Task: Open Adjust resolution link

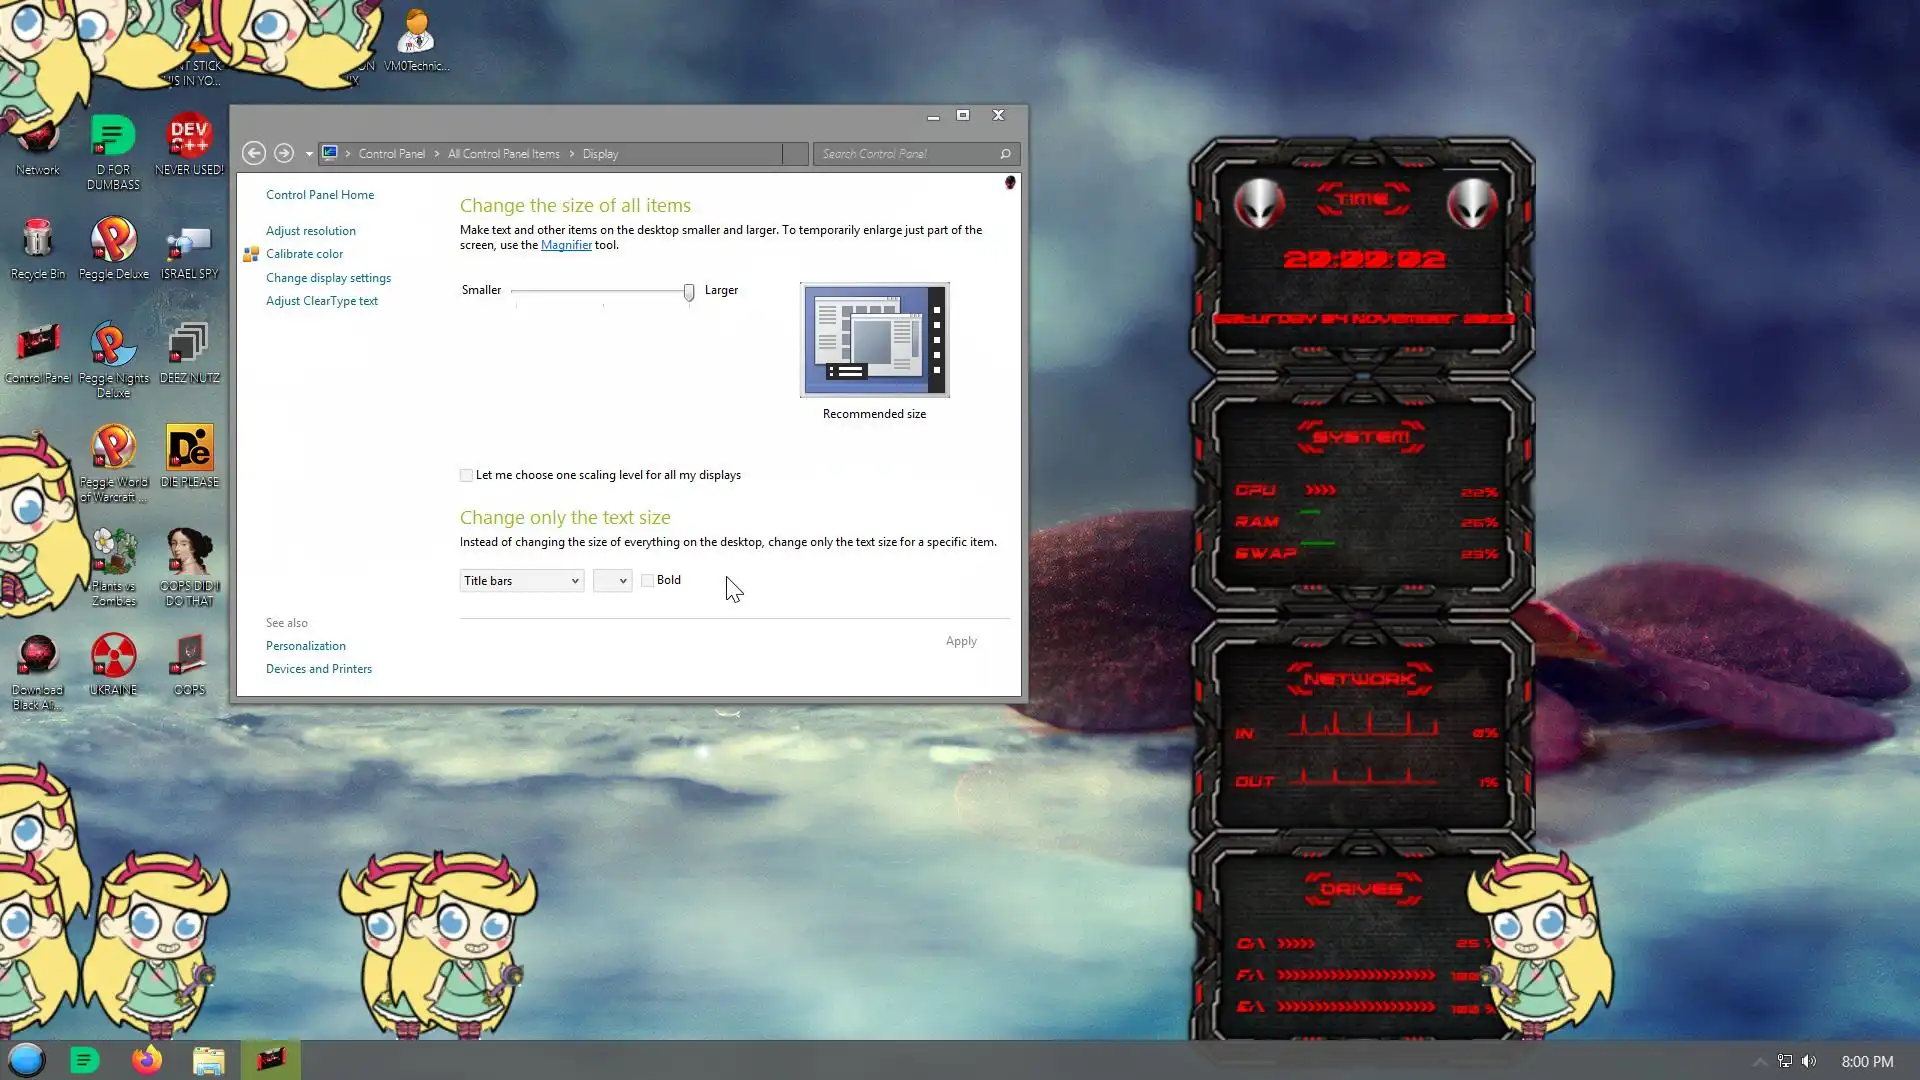Action: (x=310, y=231)
